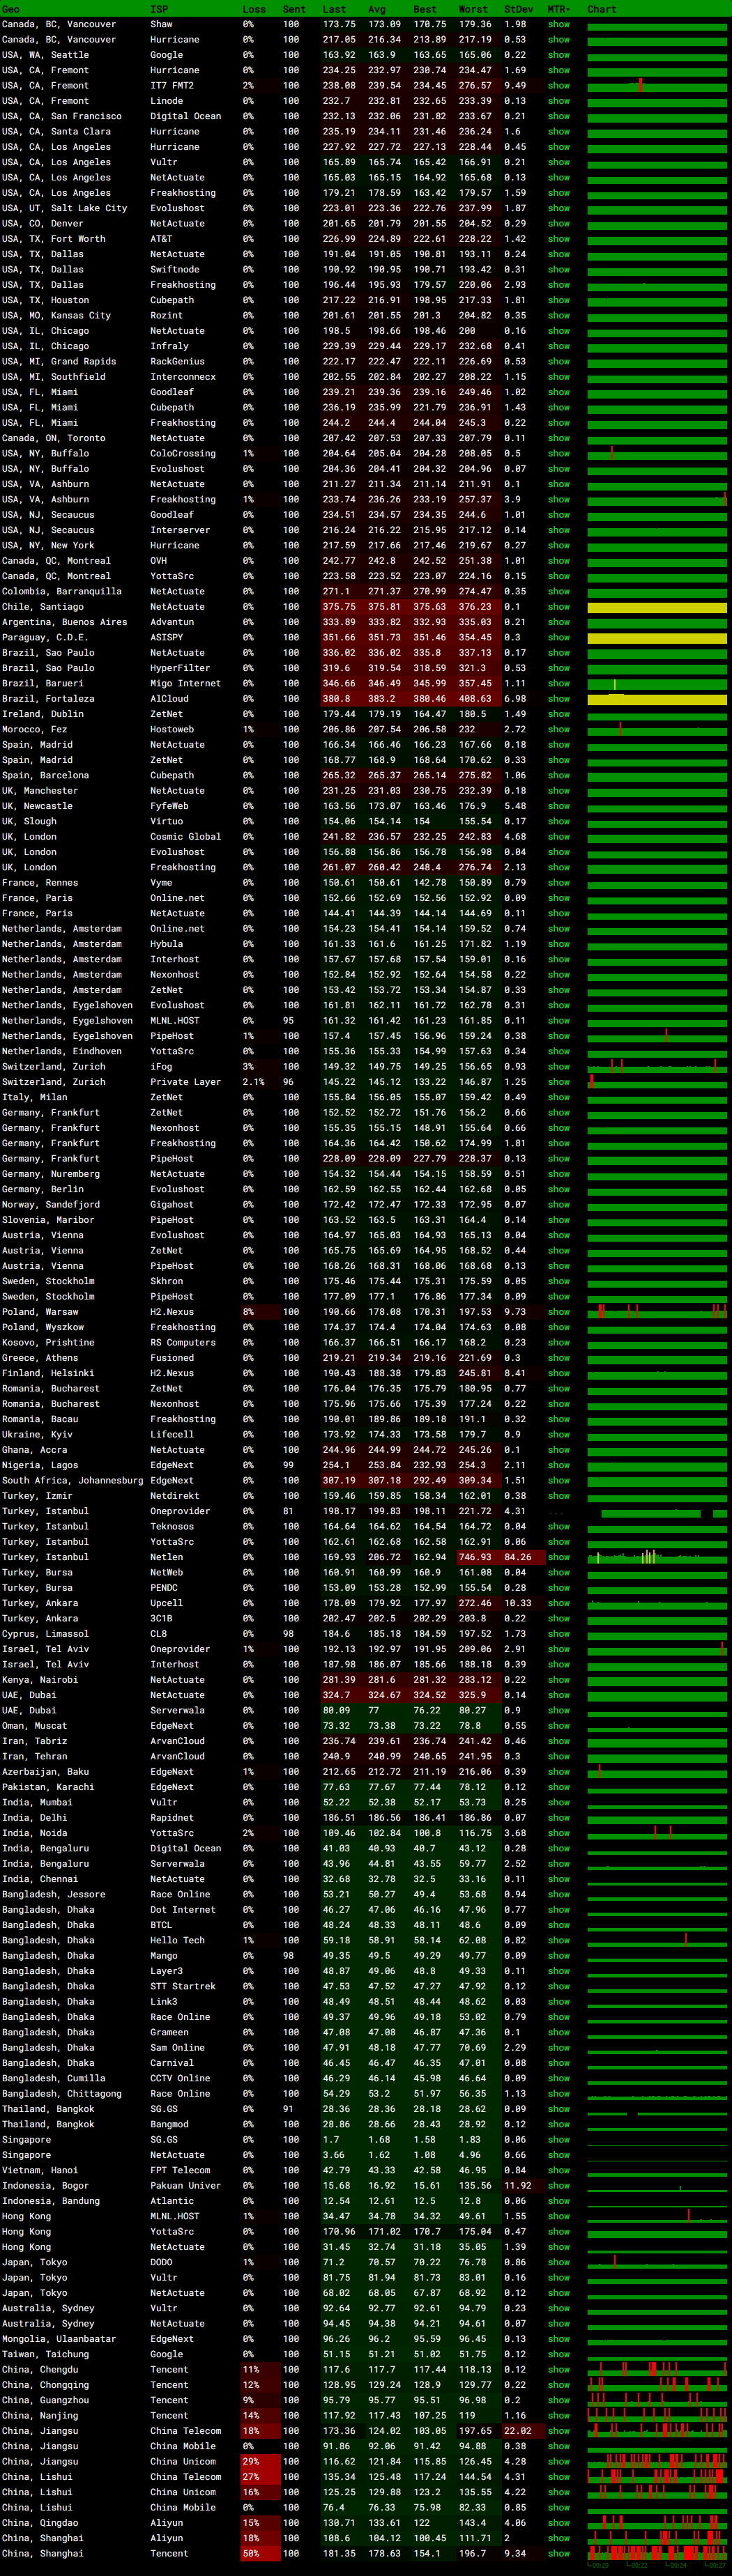The width and height of the screenshot is (732, 2576).
Task: Click the chart for Azerbaijan Baku EdgeNext
Action: pos(657,1772)
